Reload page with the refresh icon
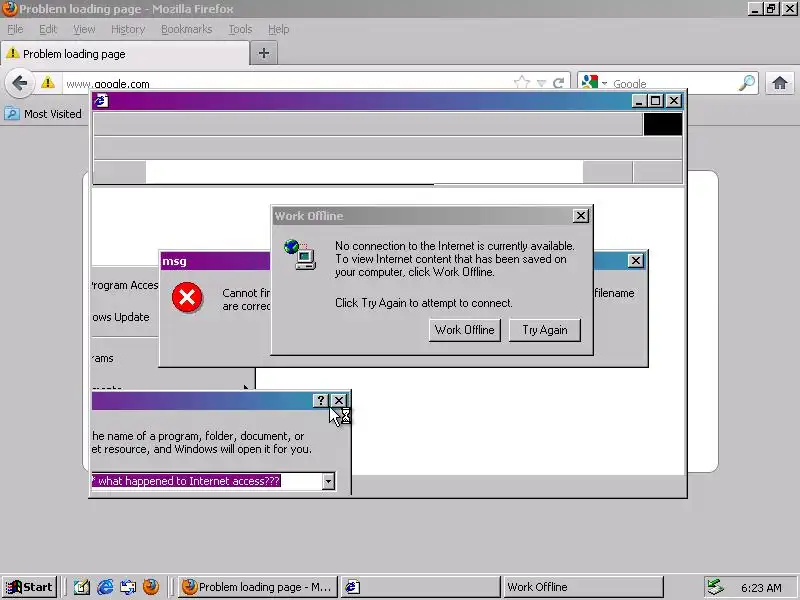800x600 pixels. coord(559,83)
